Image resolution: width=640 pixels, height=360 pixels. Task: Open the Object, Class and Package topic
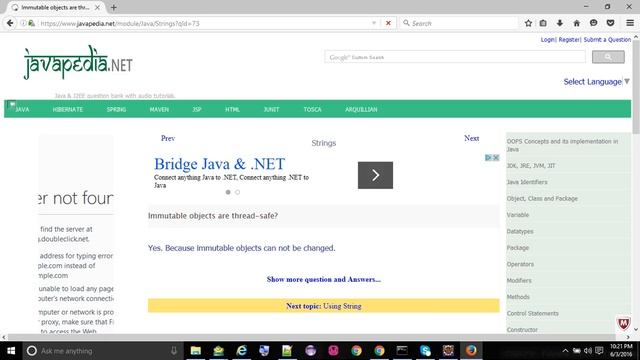542,198
